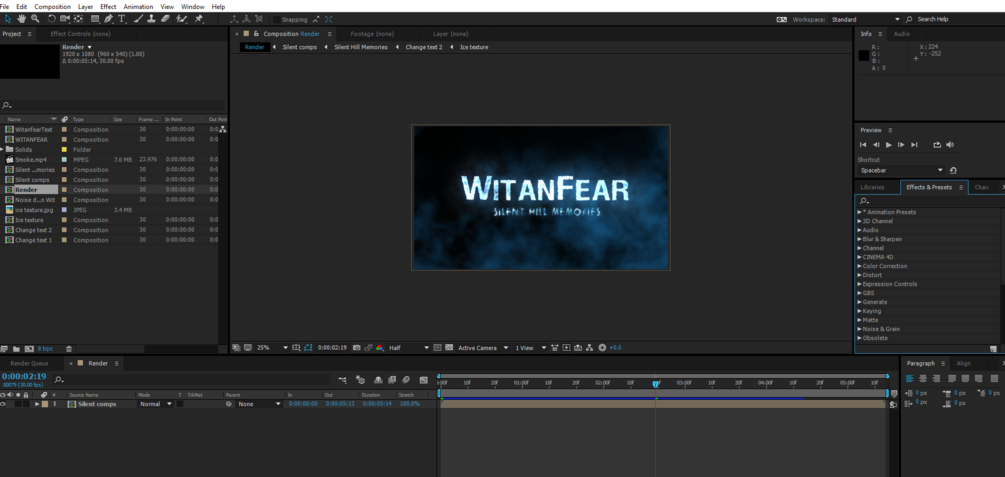Toggle preview loop option
The width and height of the screenshot is (1005, 477).
pos(937,145)
